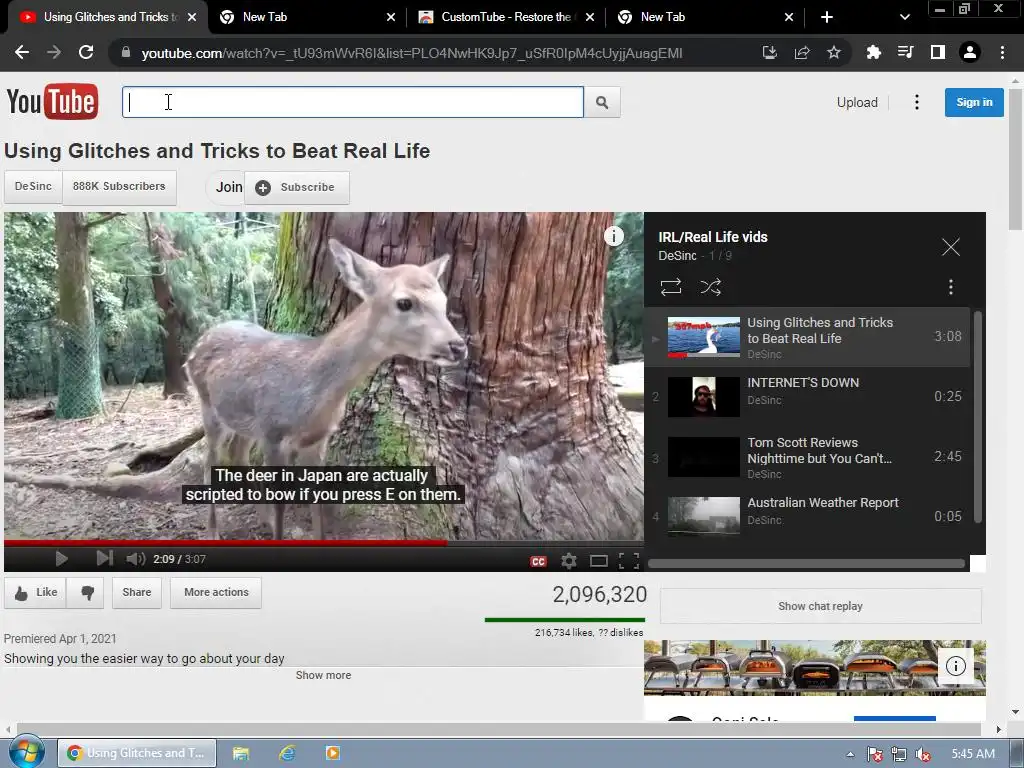The image size is (1024, 768).
Task: Click the 888K Subscribers count
Action: click(x=119, y=187)
